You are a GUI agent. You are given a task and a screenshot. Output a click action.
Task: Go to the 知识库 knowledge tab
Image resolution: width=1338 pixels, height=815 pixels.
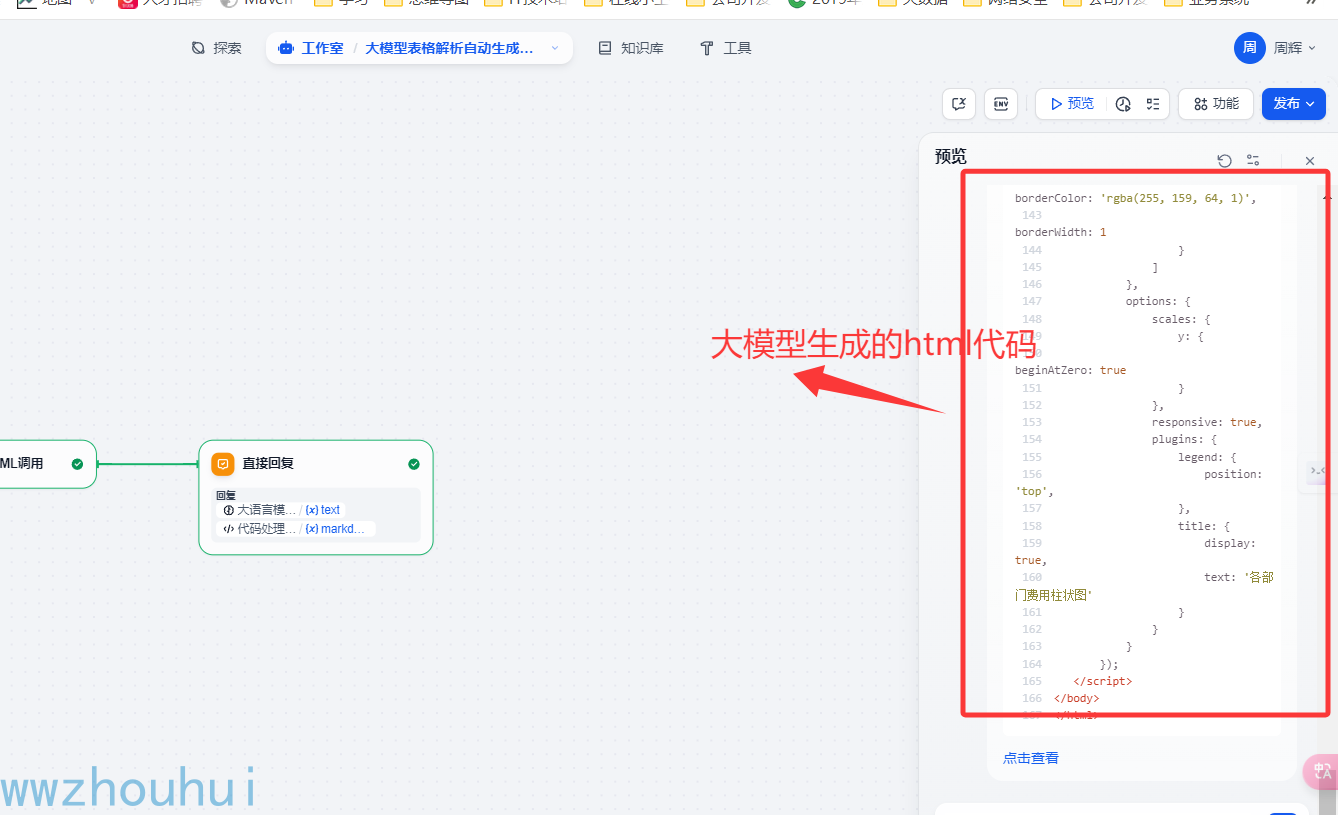(631, 48)
